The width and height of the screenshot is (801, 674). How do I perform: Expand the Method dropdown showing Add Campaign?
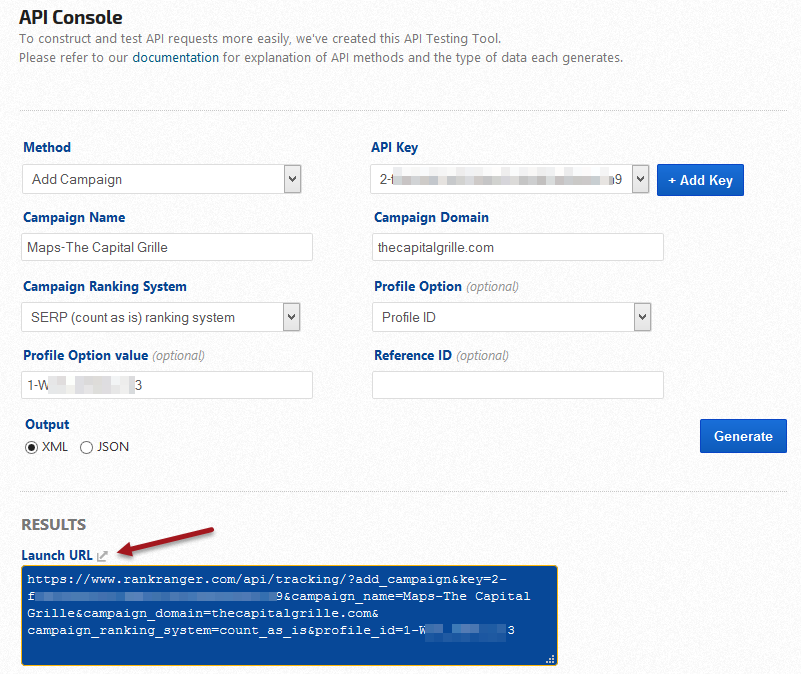(x=162, y=179)
